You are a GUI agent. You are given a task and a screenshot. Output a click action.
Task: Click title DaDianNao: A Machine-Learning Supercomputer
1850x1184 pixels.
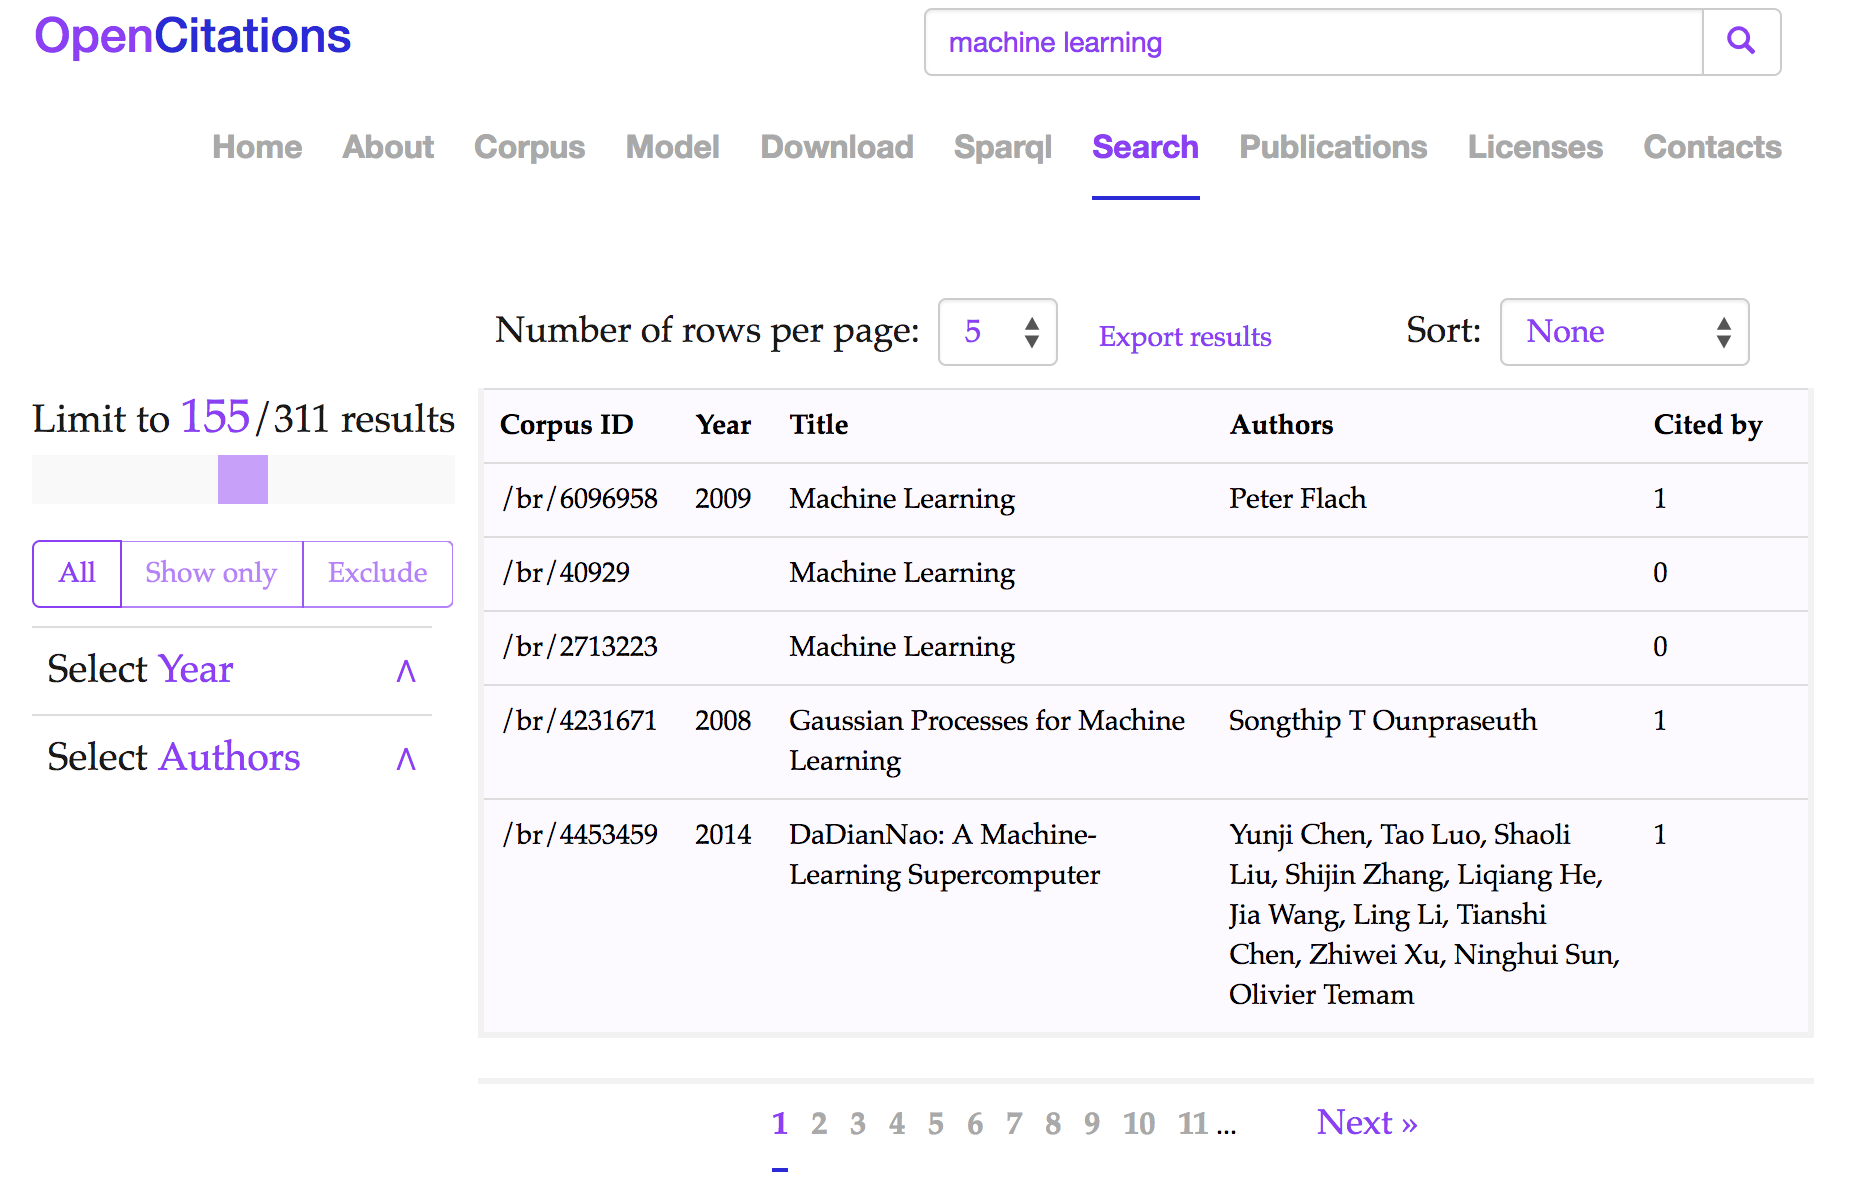(x=944, y=855)
